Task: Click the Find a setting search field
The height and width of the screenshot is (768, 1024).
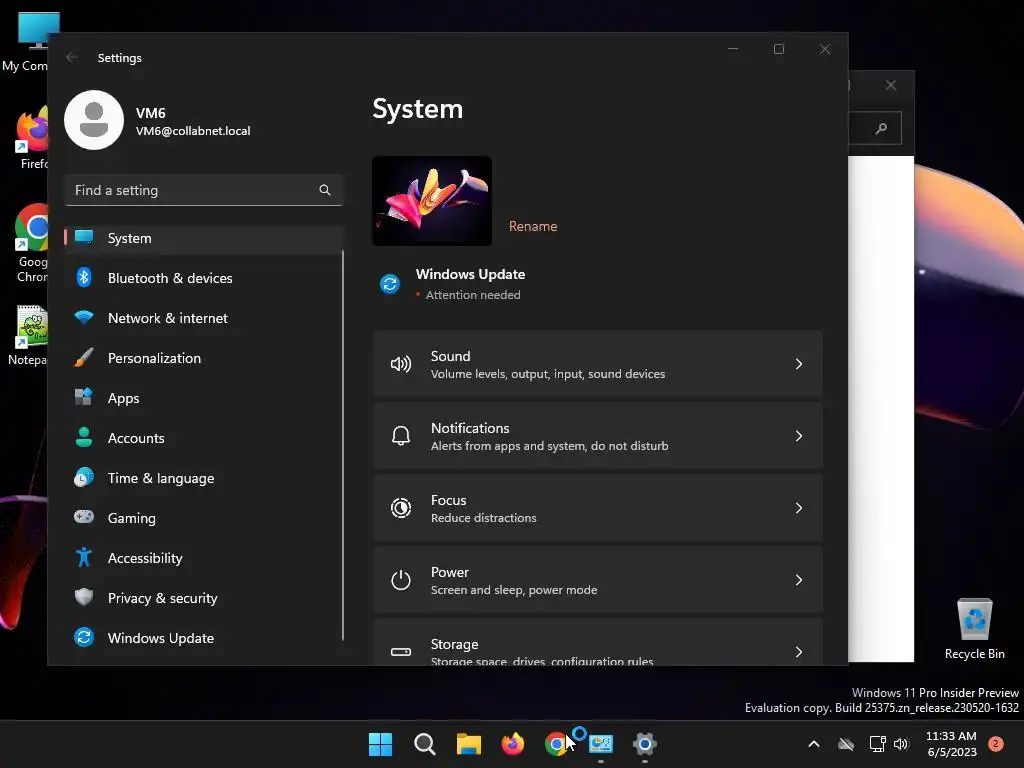Action: pos(204,190)
